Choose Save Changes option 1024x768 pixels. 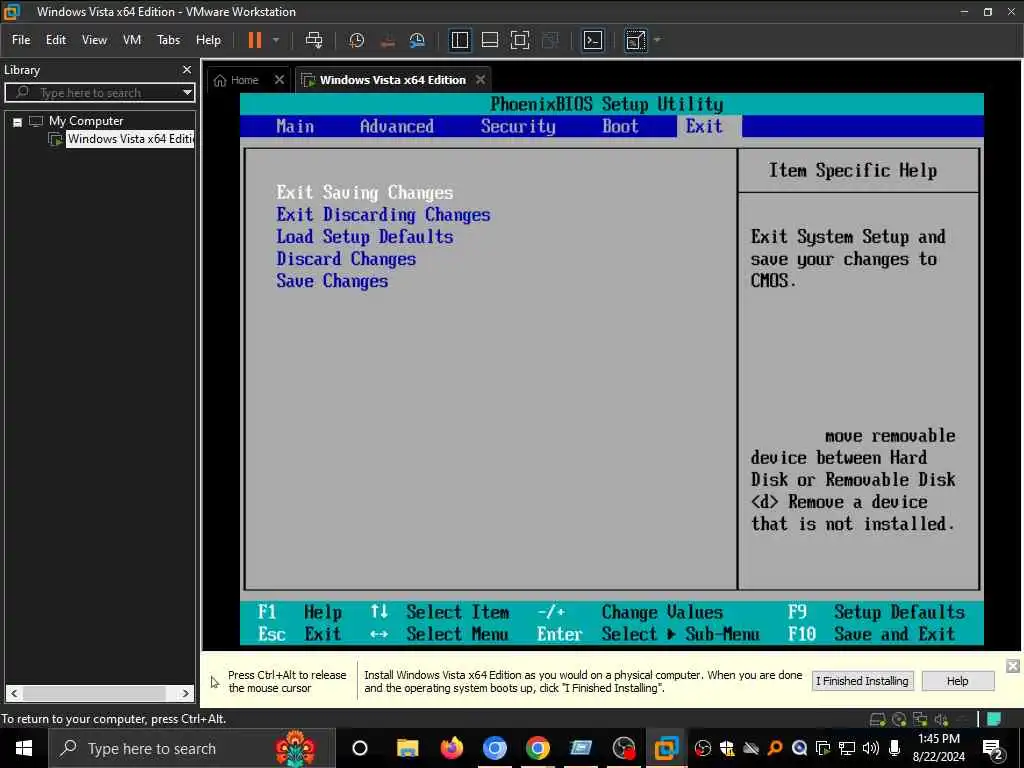coord(332,281)
